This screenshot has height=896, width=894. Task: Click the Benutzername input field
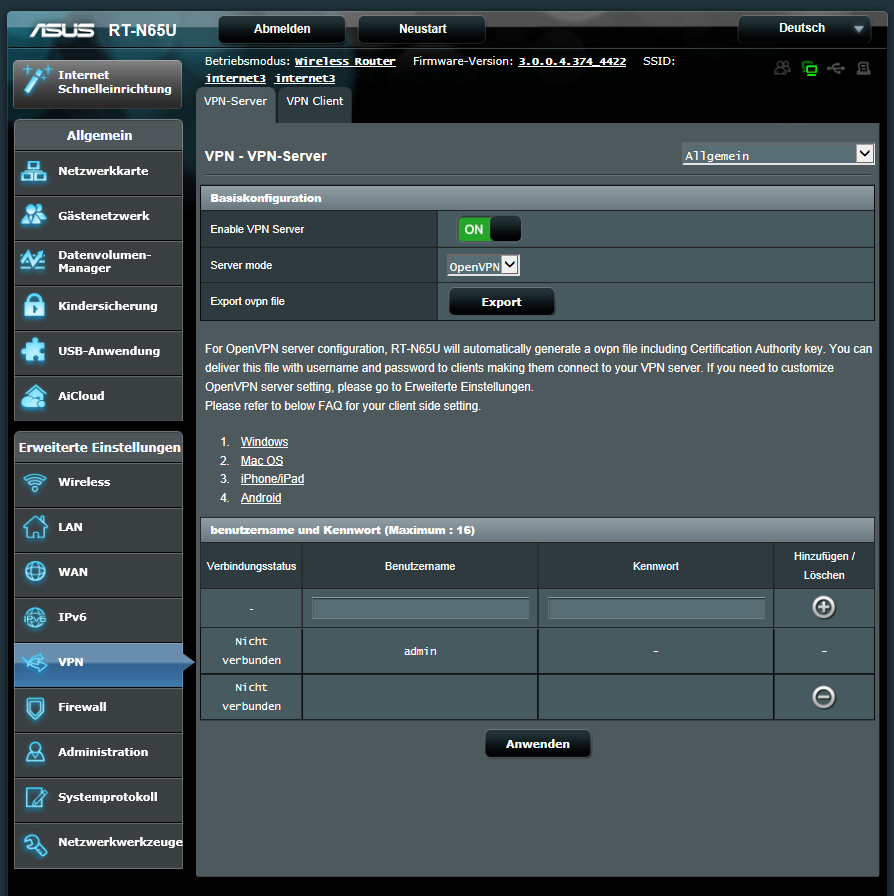click(420, 608)
